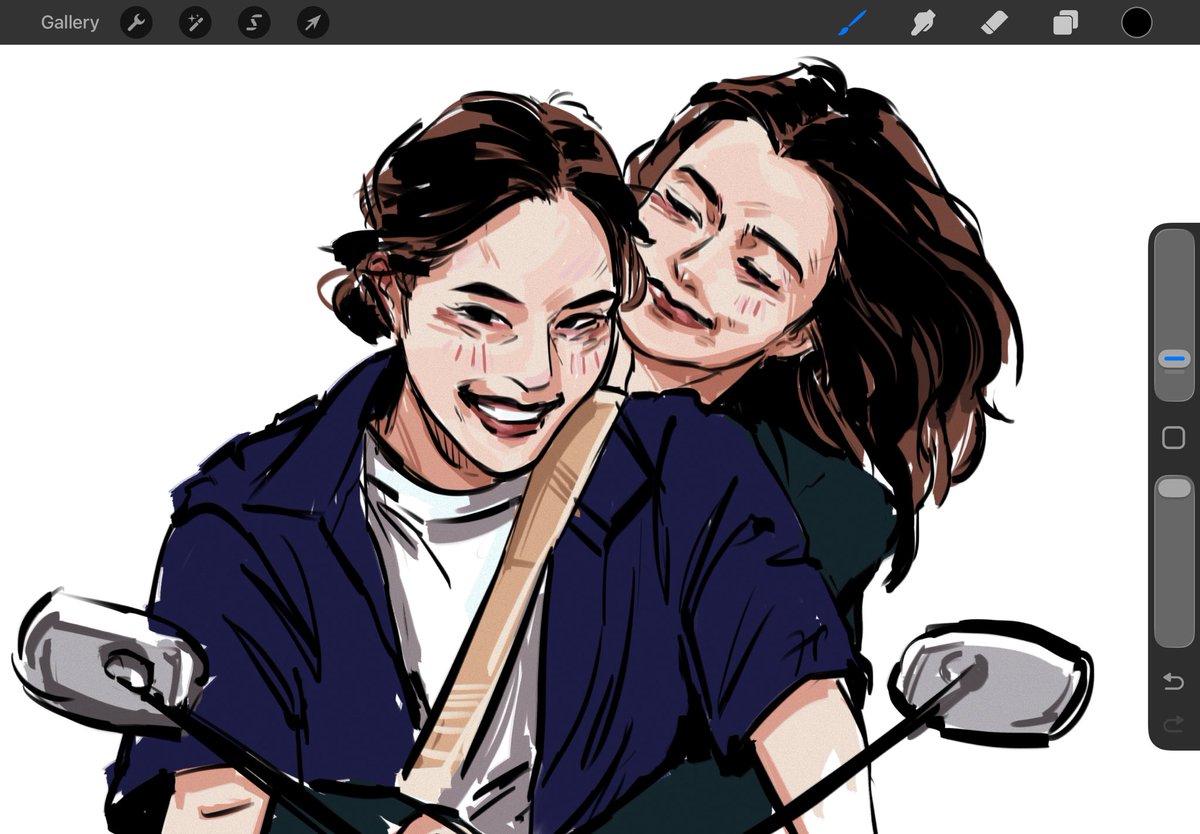
Task: Redo with the sidebar redo arrow
Action: tap(1174, 723)
